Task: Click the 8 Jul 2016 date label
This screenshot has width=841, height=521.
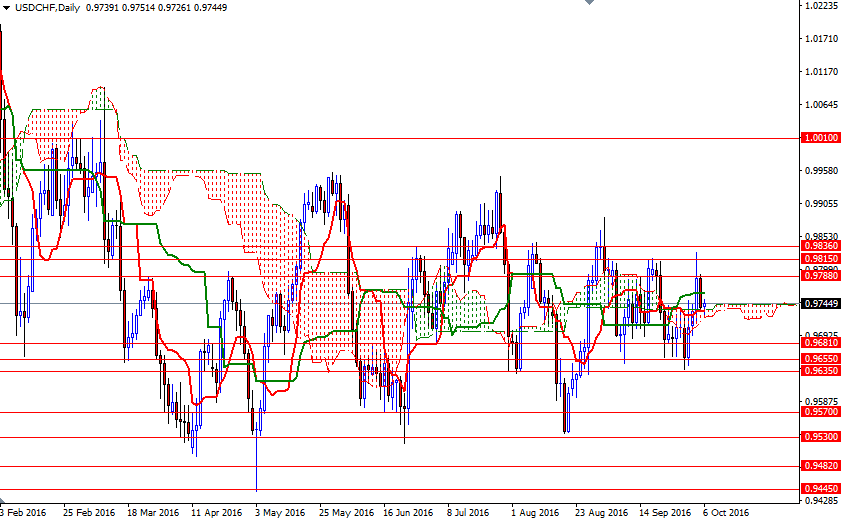Action: [468, 512]
